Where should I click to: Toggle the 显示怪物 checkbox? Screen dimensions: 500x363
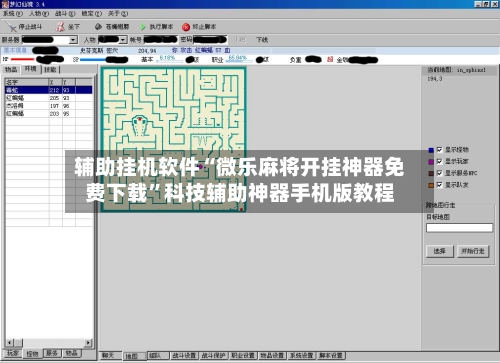coord(439,150)
